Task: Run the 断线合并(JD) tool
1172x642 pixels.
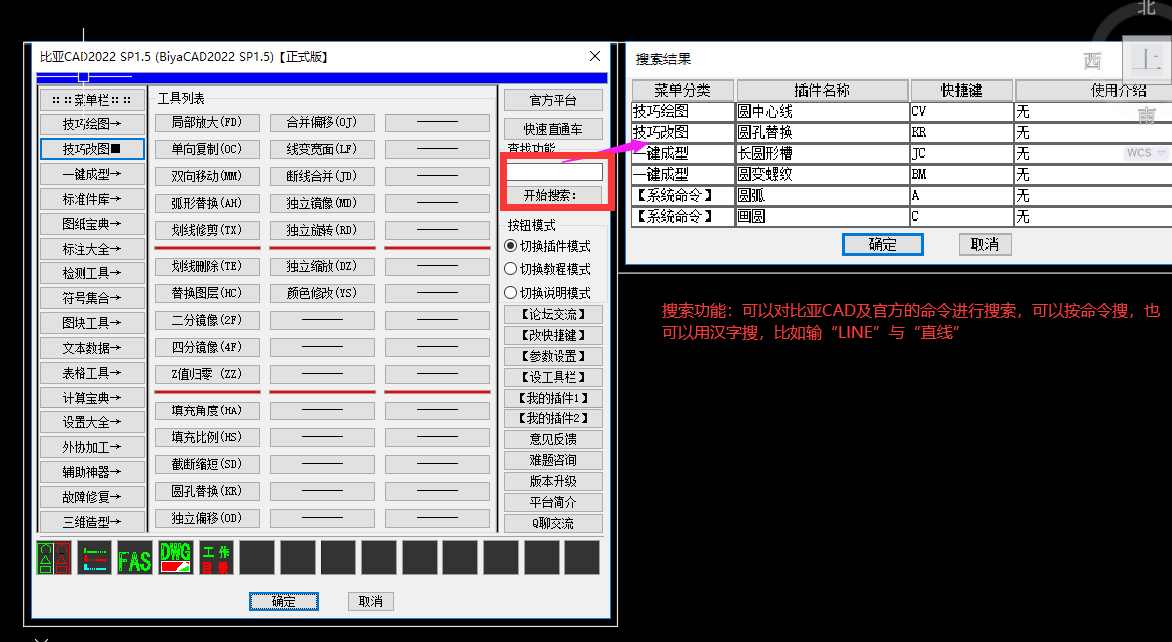Action: (x=322, y=176)
